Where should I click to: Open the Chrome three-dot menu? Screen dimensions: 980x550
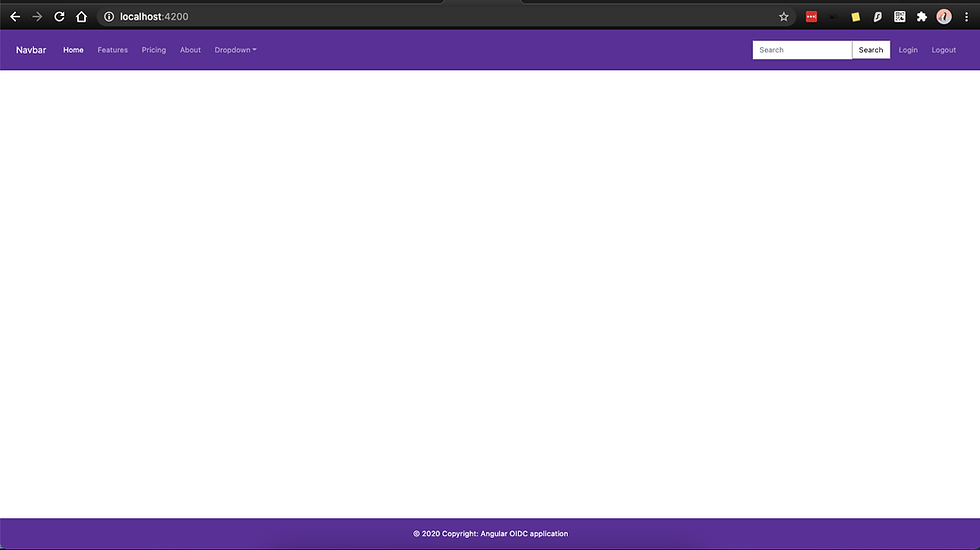click(966, 17)
